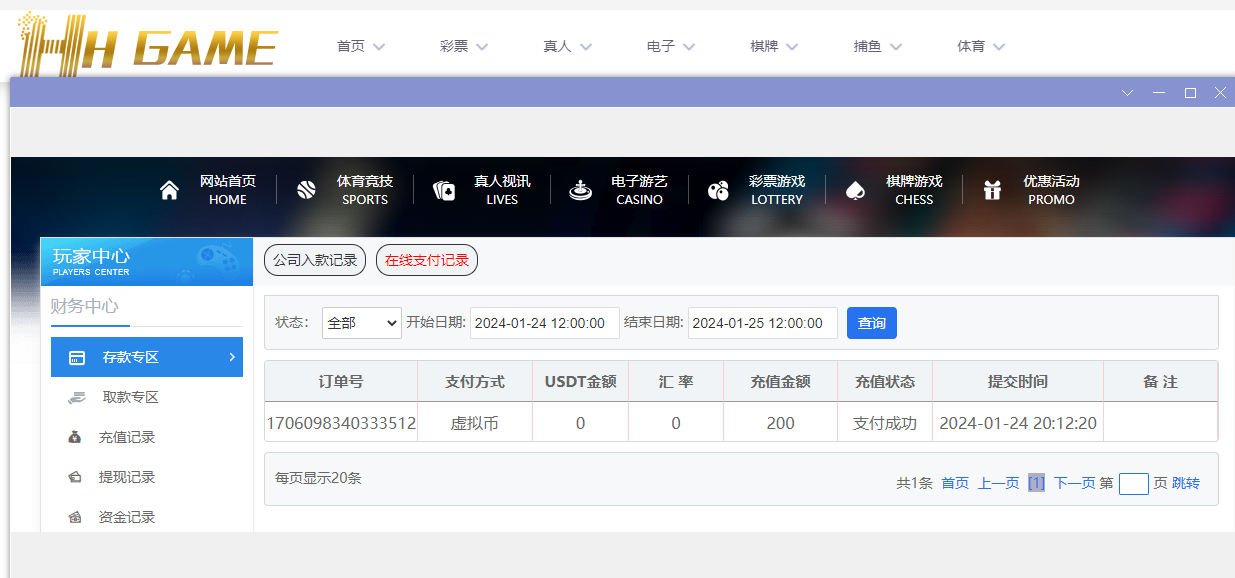Image resolution: width=1235 pixels, height=578 pixels.
Task: Open 提现记录 in the sidebar
Action: click(126, 477)
